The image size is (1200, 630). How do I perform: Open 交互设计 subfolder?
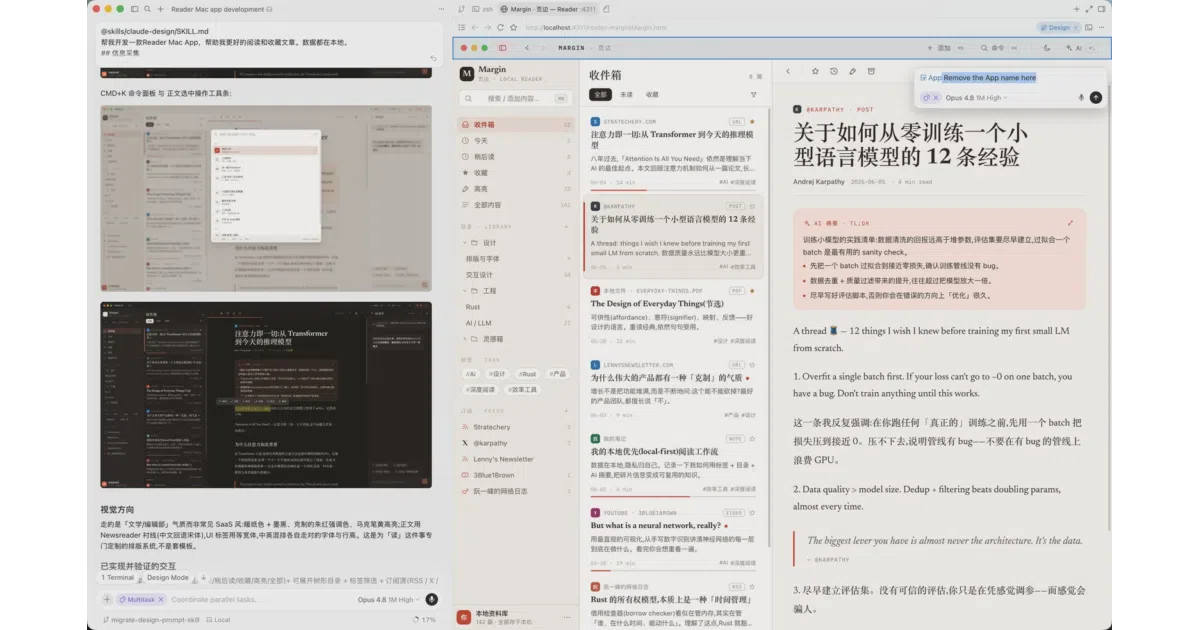point(515,275)
